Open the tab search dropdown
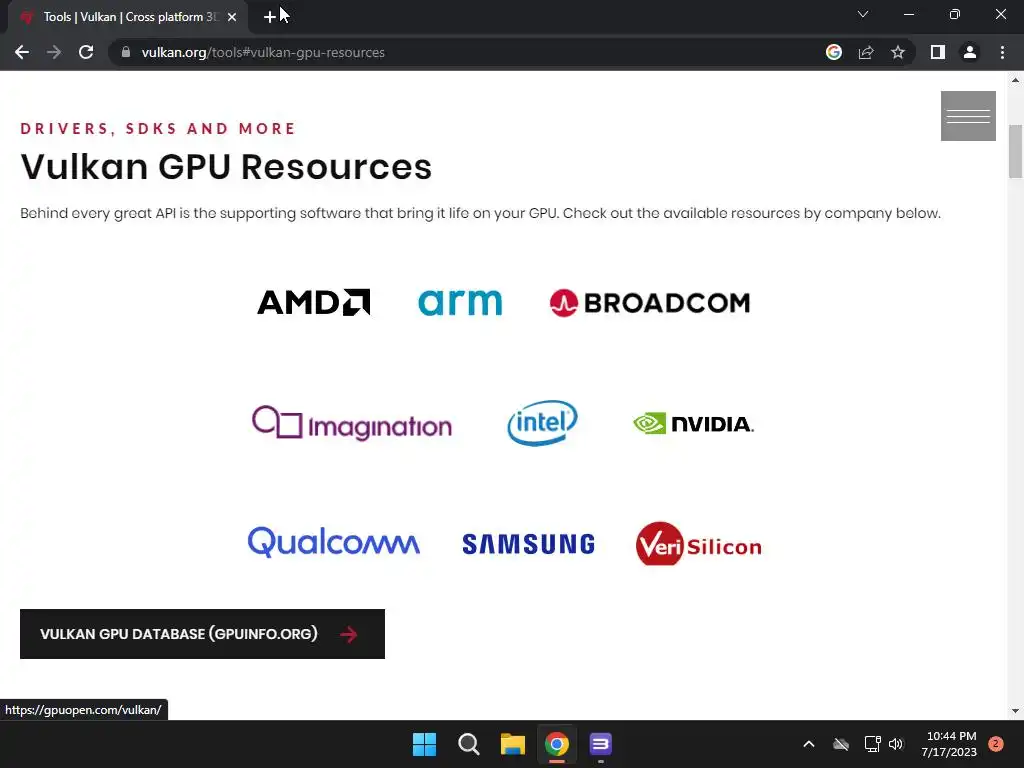1024x768 pixels. tap(863, 14)
